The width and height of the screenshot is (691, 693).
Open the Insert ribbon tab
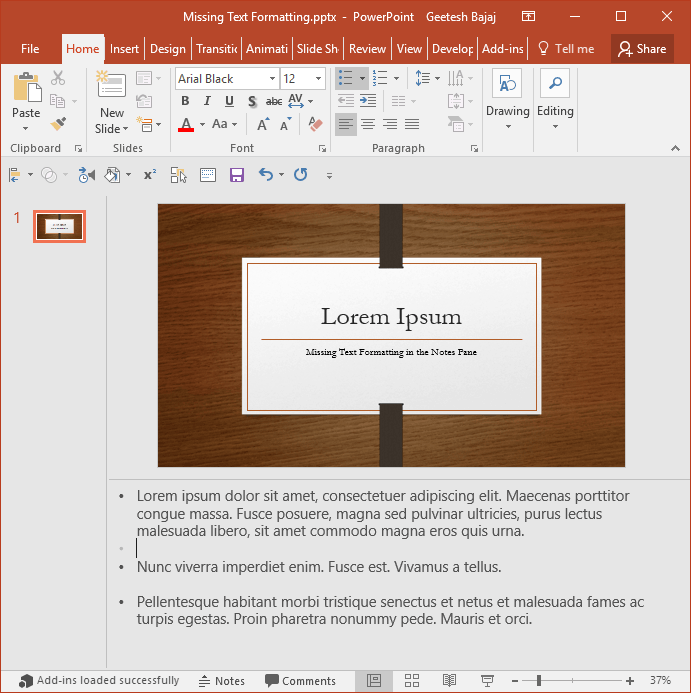pos(125,49)
